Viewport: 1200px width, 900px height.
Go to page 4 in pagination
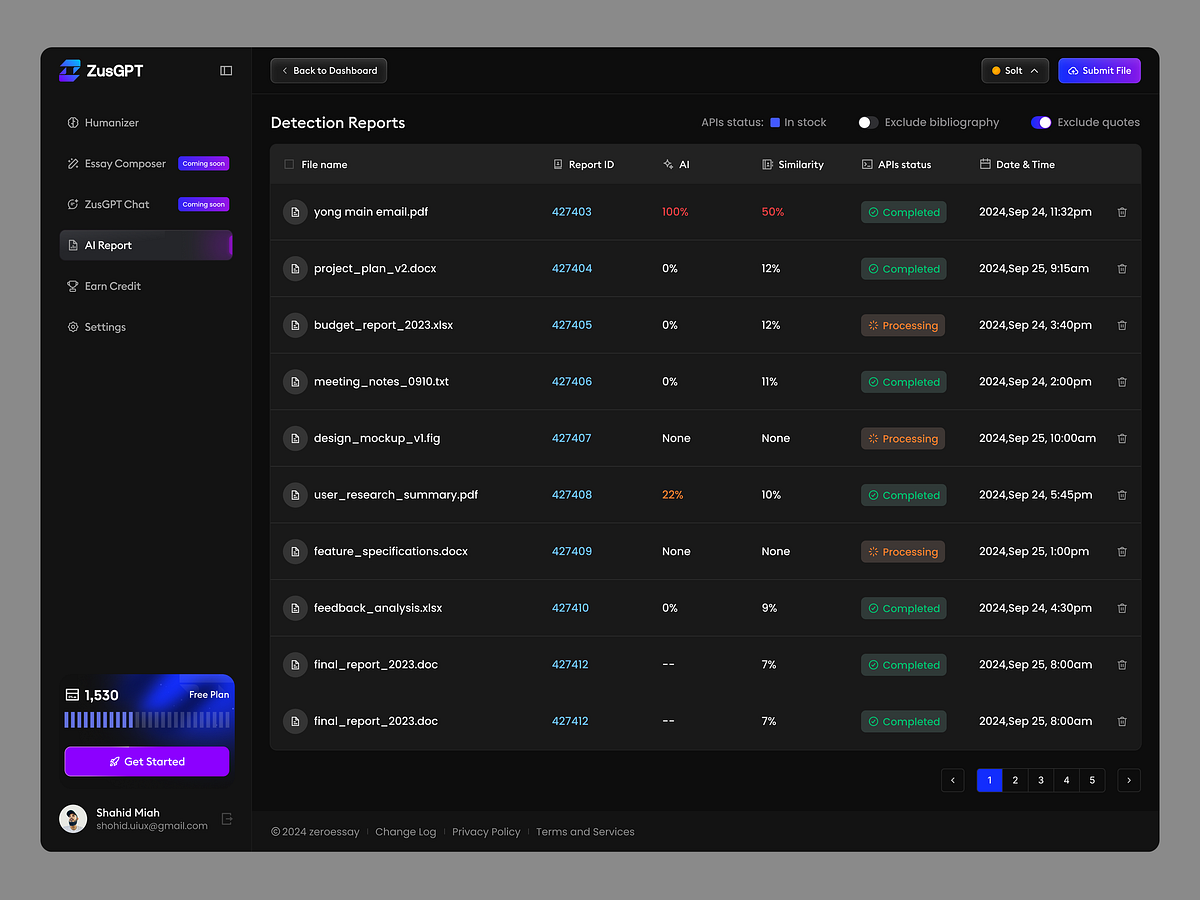[1066, 780]
